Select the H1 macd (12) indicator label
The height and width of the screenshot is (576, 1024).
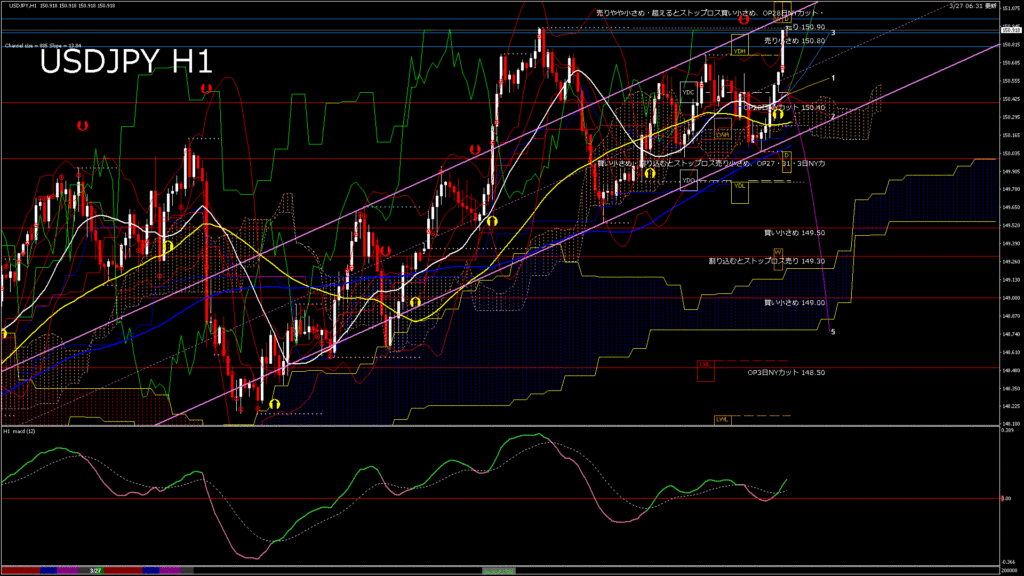point(20,431)
